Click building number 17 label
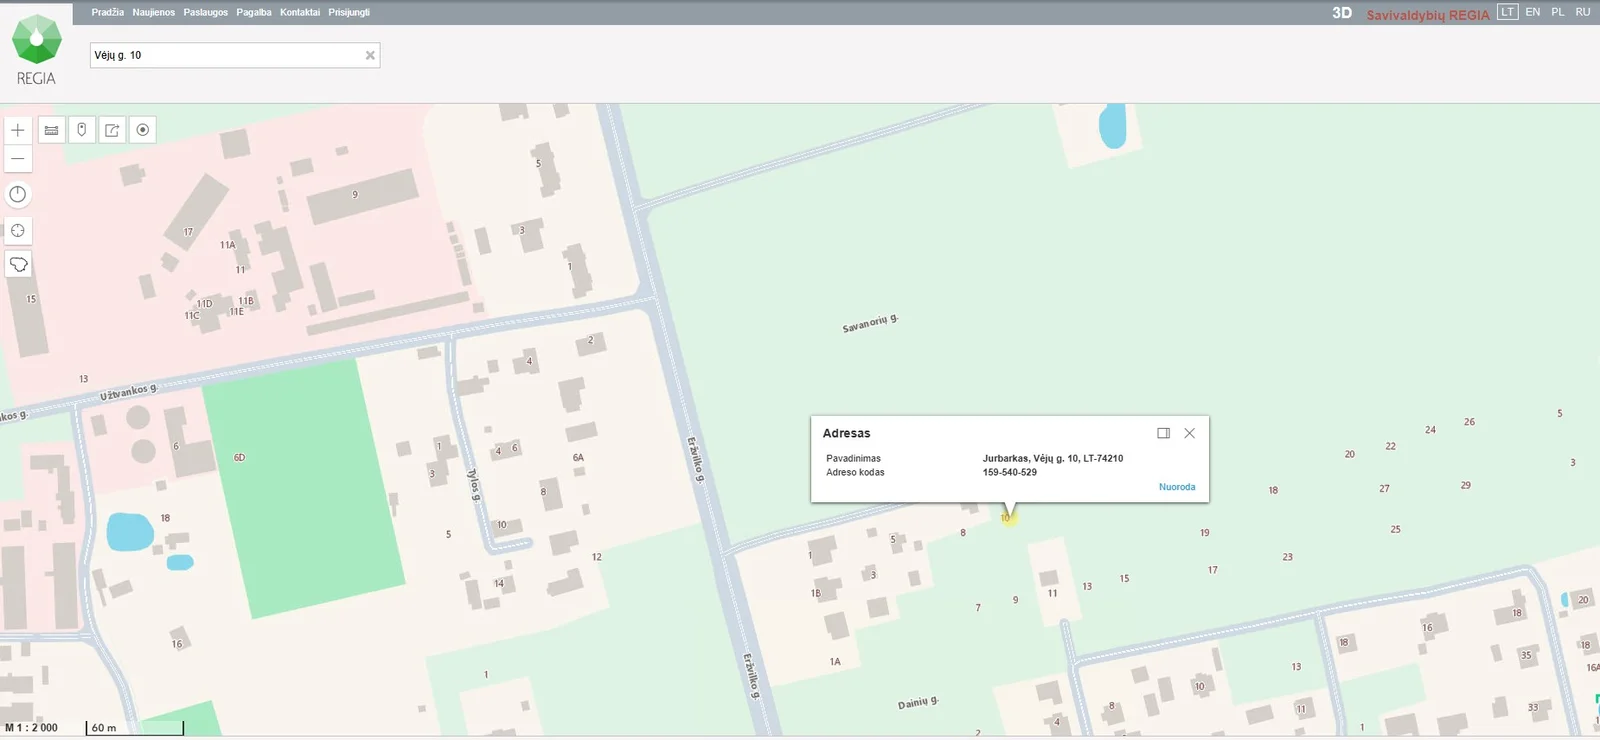Viewport: 1600px width, 740px height. tap(188, 231)
